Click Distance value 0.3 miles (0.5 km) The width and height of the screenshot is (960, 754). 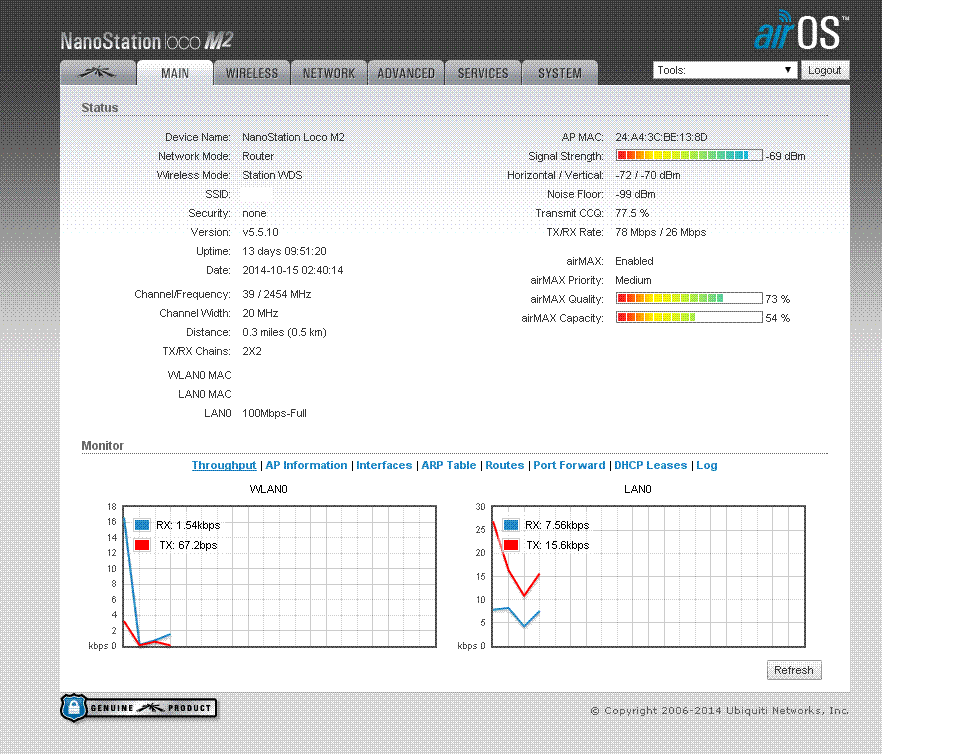pos(285,332)
